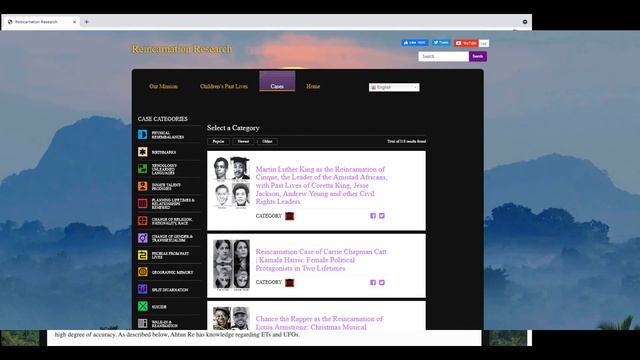Open Children's Past Lives menu item

click(224, 87)
